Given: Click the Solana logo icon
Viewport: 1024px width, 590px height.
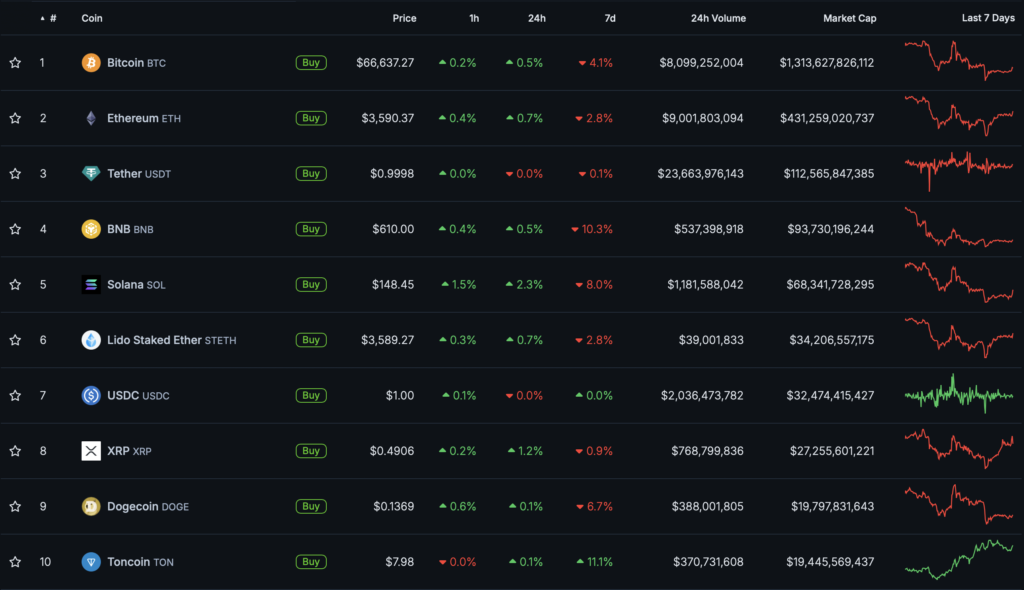Looking at the screenshot, I should (91, 285).
